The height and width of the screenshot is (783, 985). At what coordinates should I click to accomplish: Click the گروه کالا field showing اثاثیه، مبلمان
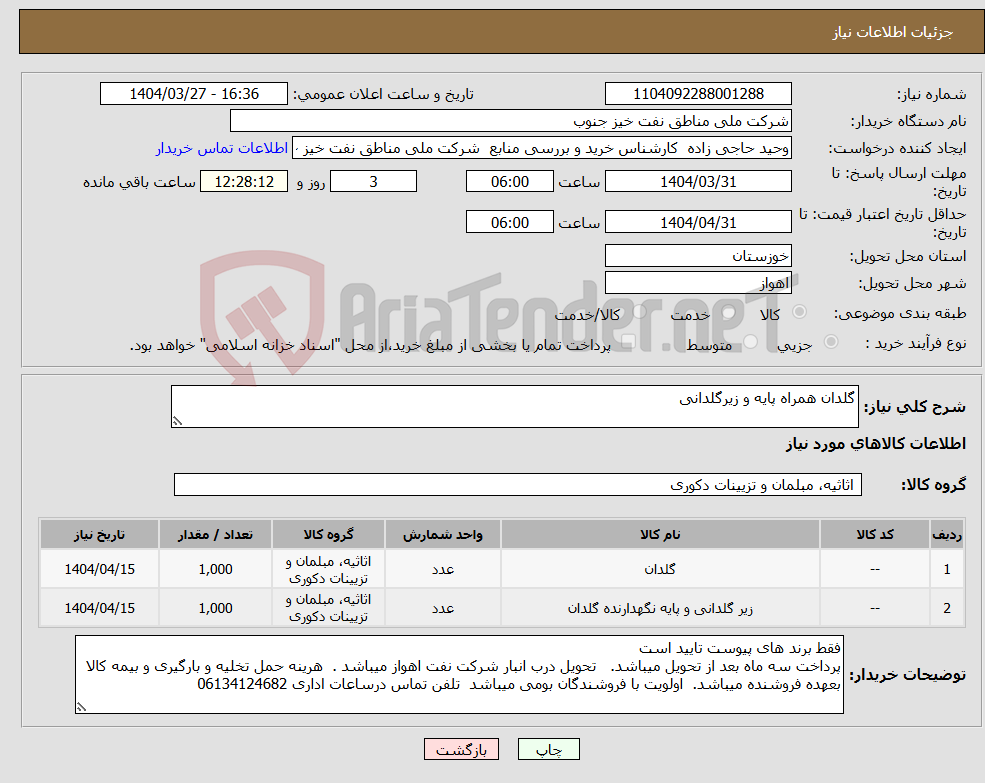point(518,484)
